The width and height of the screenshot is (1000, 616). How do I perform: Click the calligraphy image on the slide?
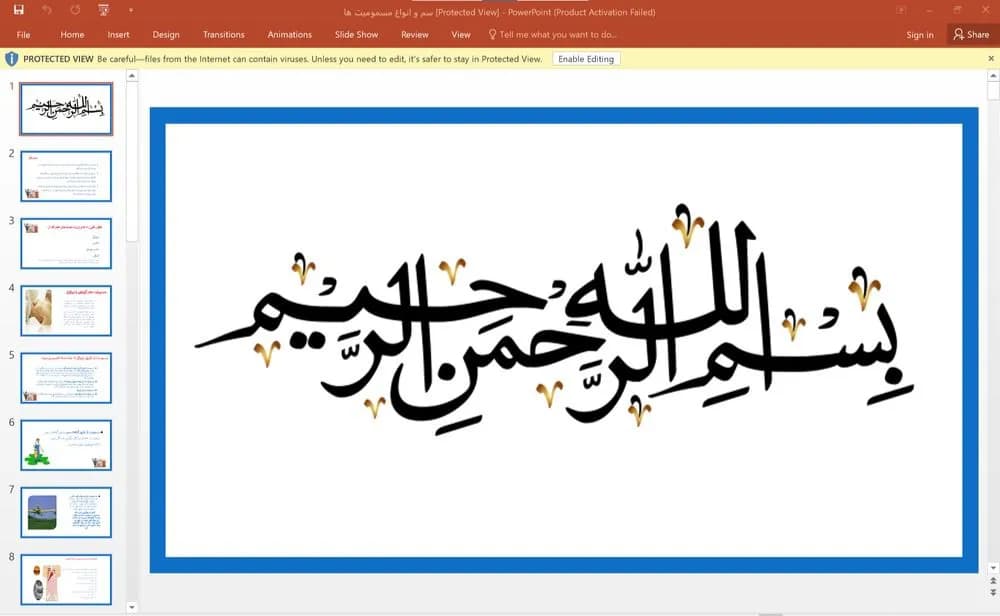pos(554,321)
